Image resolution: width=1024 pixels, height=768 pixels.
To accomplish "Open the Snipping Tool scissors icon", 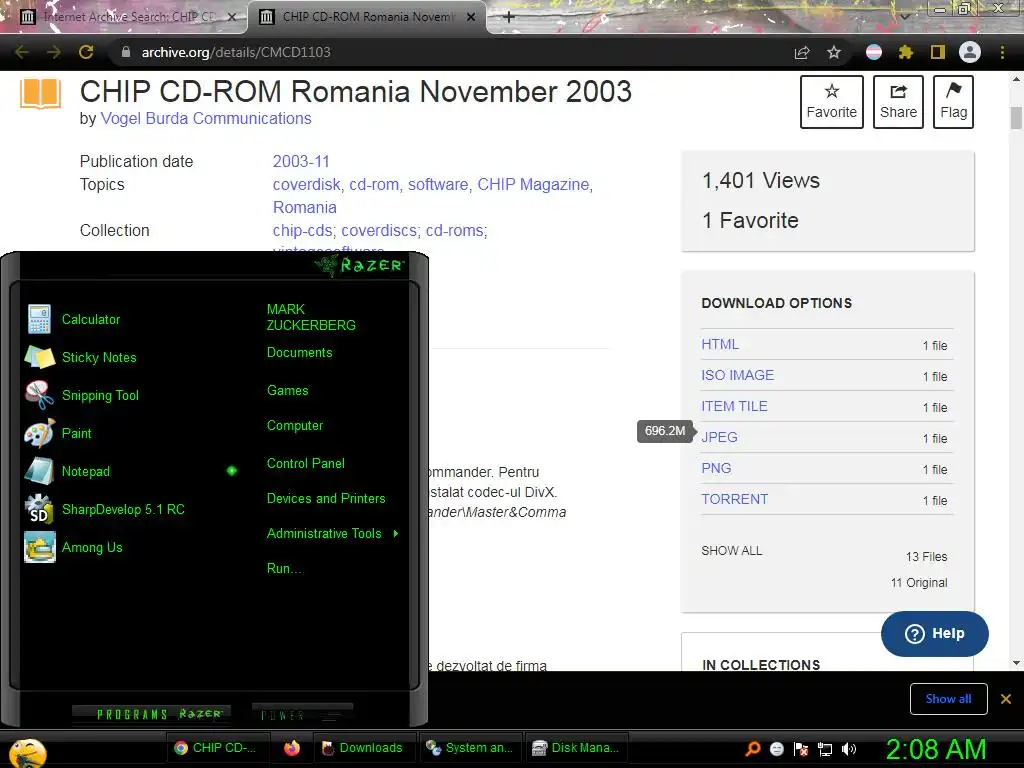I will coord(39,395).
